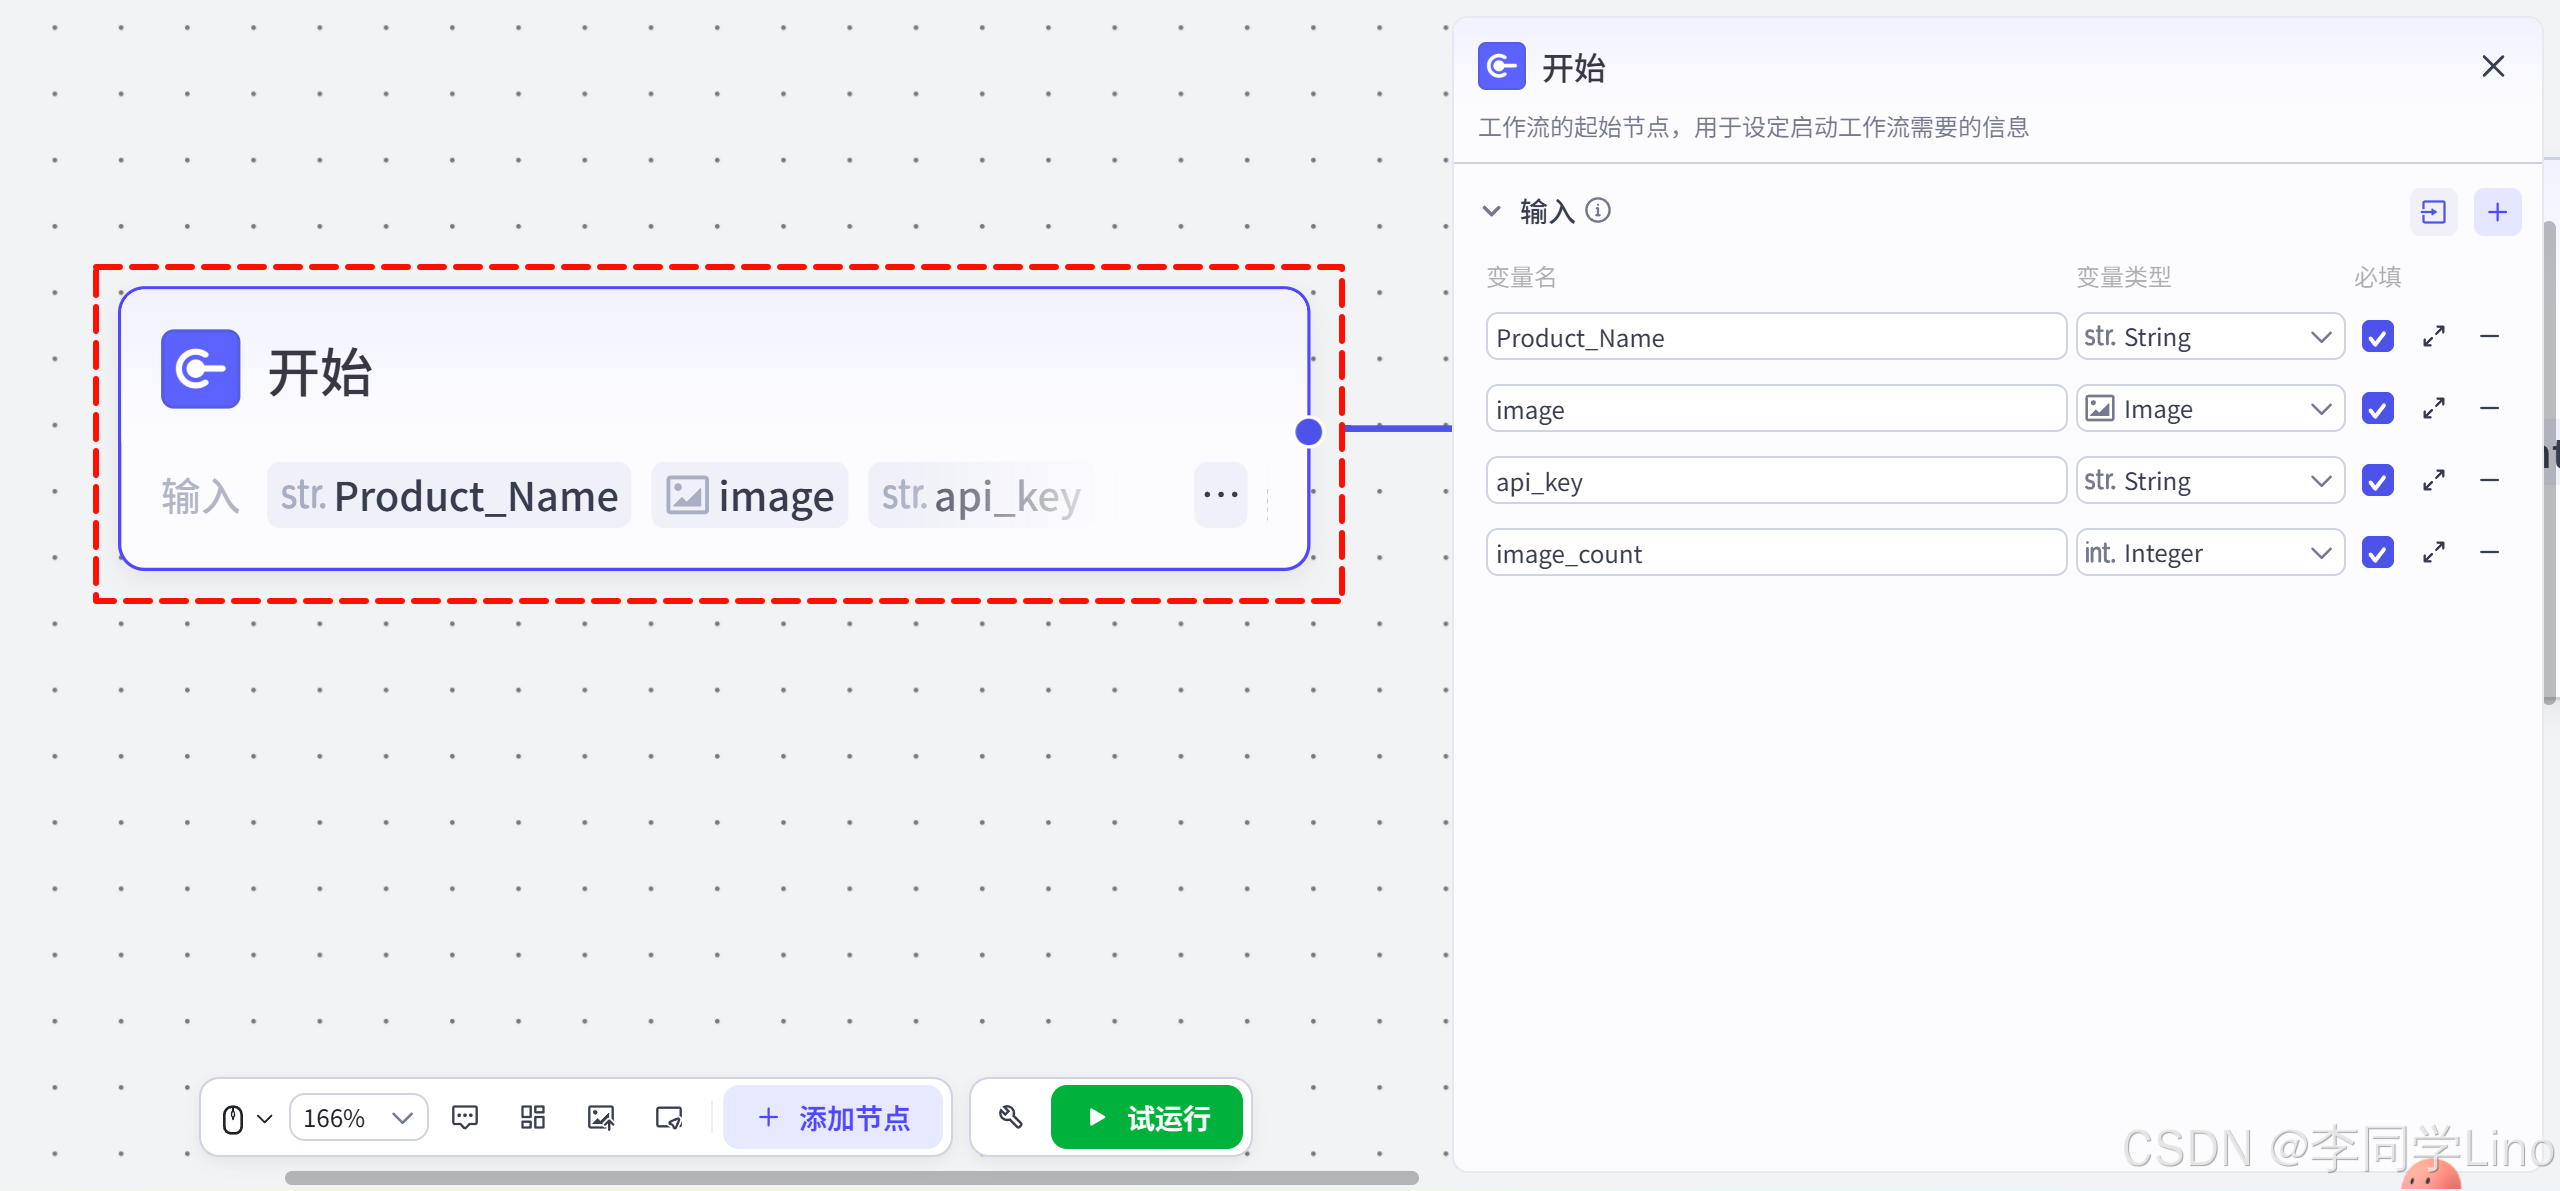Click the horizontal canvas scrollbar

pyautogui.click(x=850, y=1177)
